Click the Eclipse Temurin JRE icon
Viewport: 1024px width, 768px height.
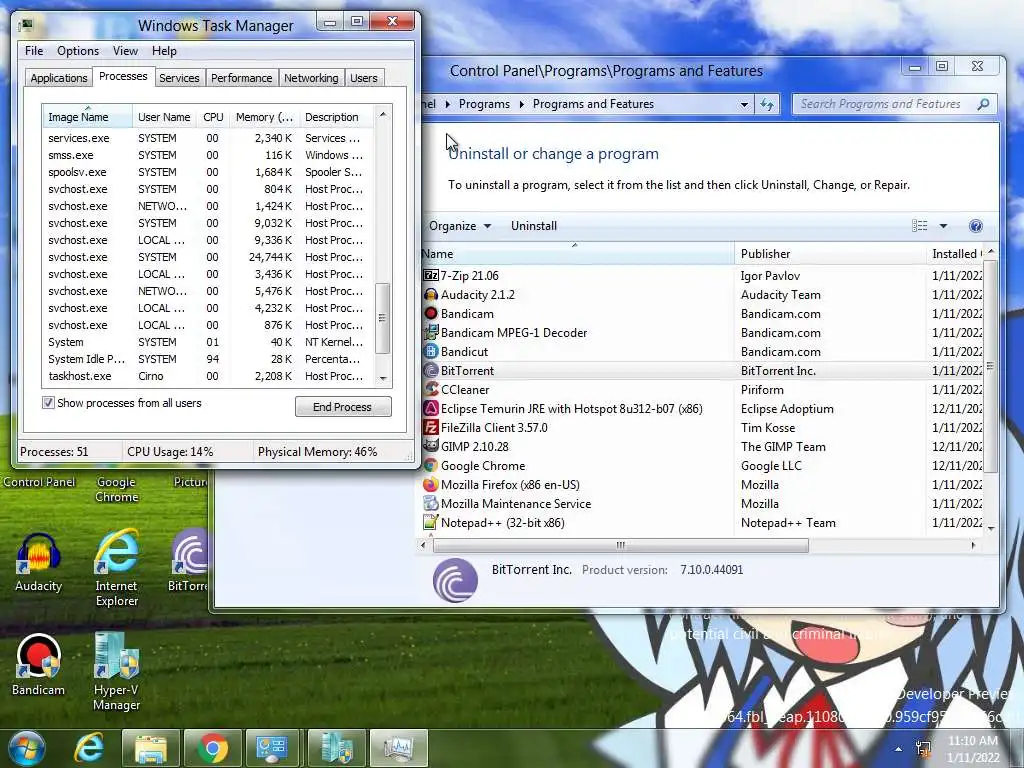pyautogui.click(x=430, y=408)
